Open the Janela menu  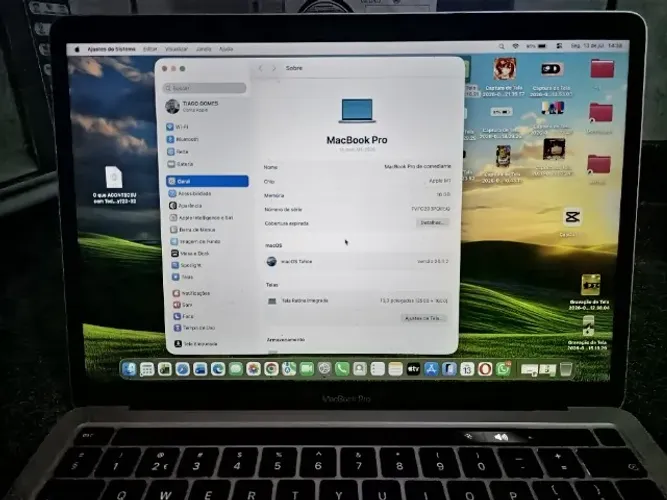[203, 49]
